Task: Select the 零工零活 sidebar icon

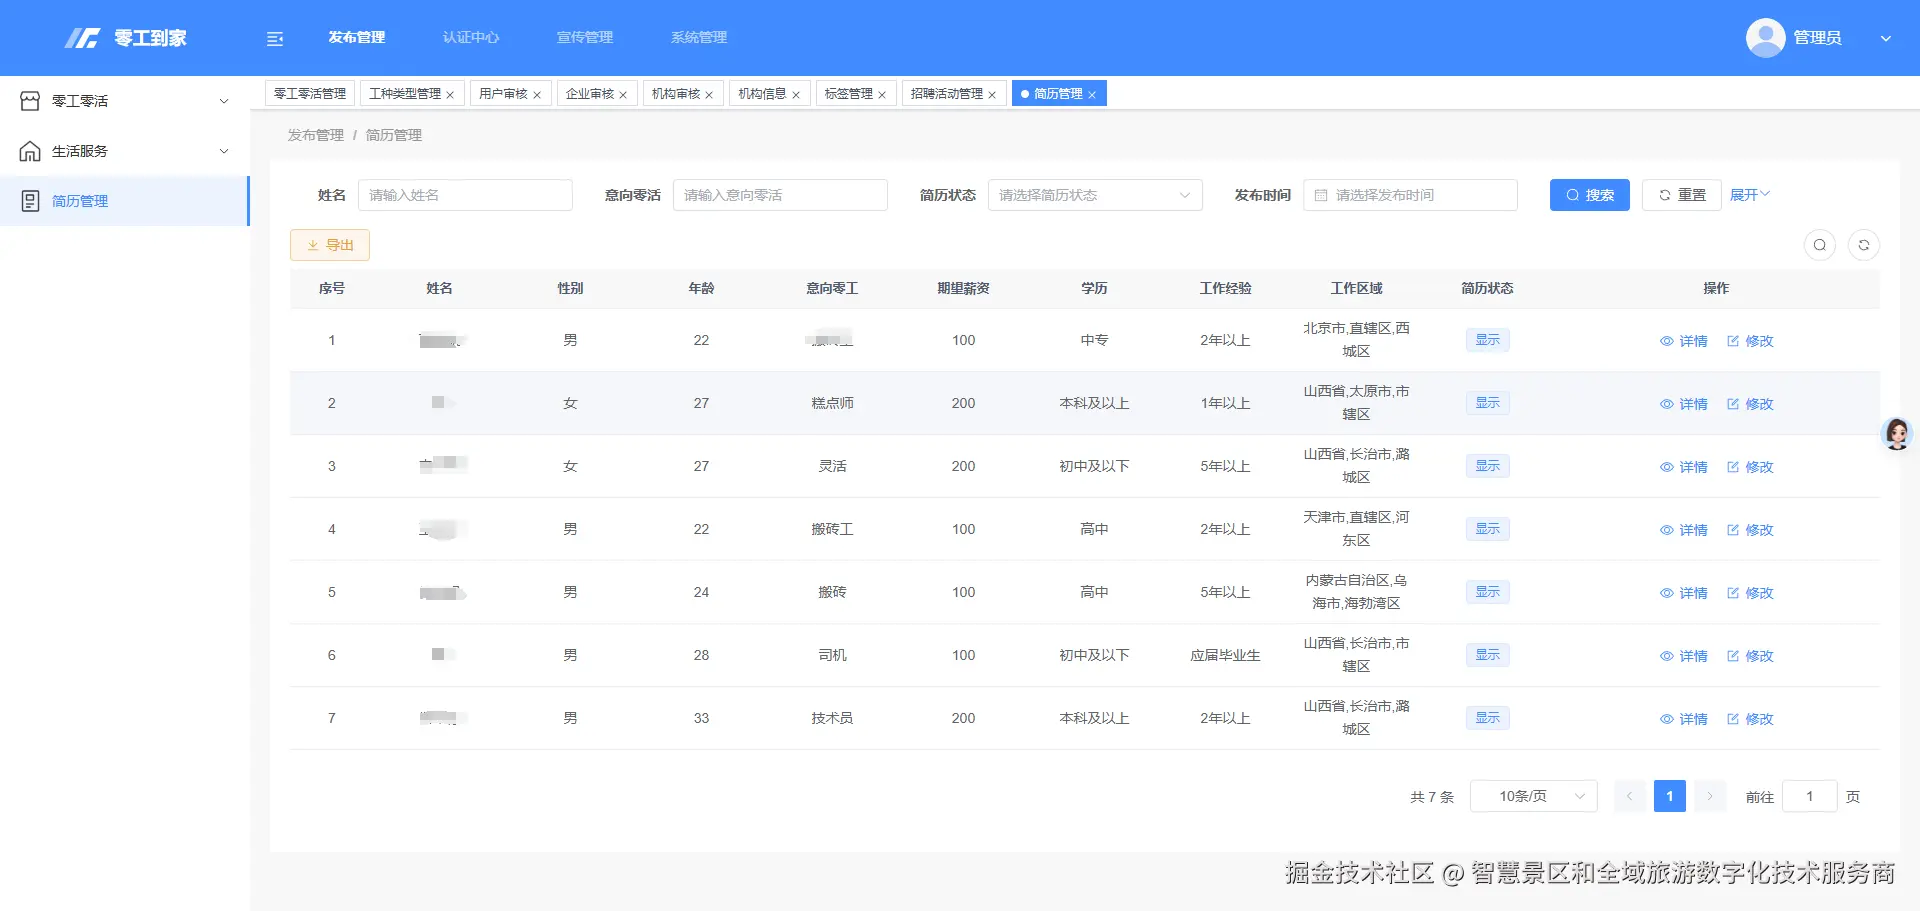Action: tap(30, 100)
